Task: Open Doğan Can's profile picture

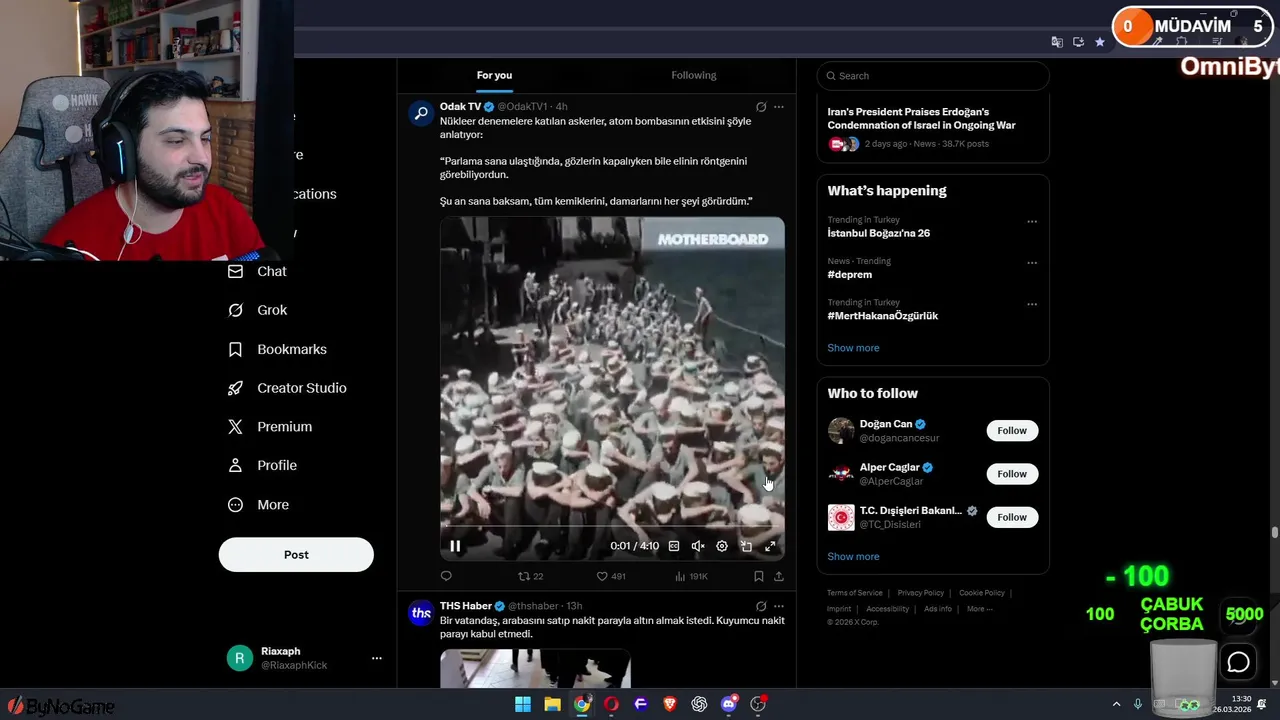Action: point(841,431)
